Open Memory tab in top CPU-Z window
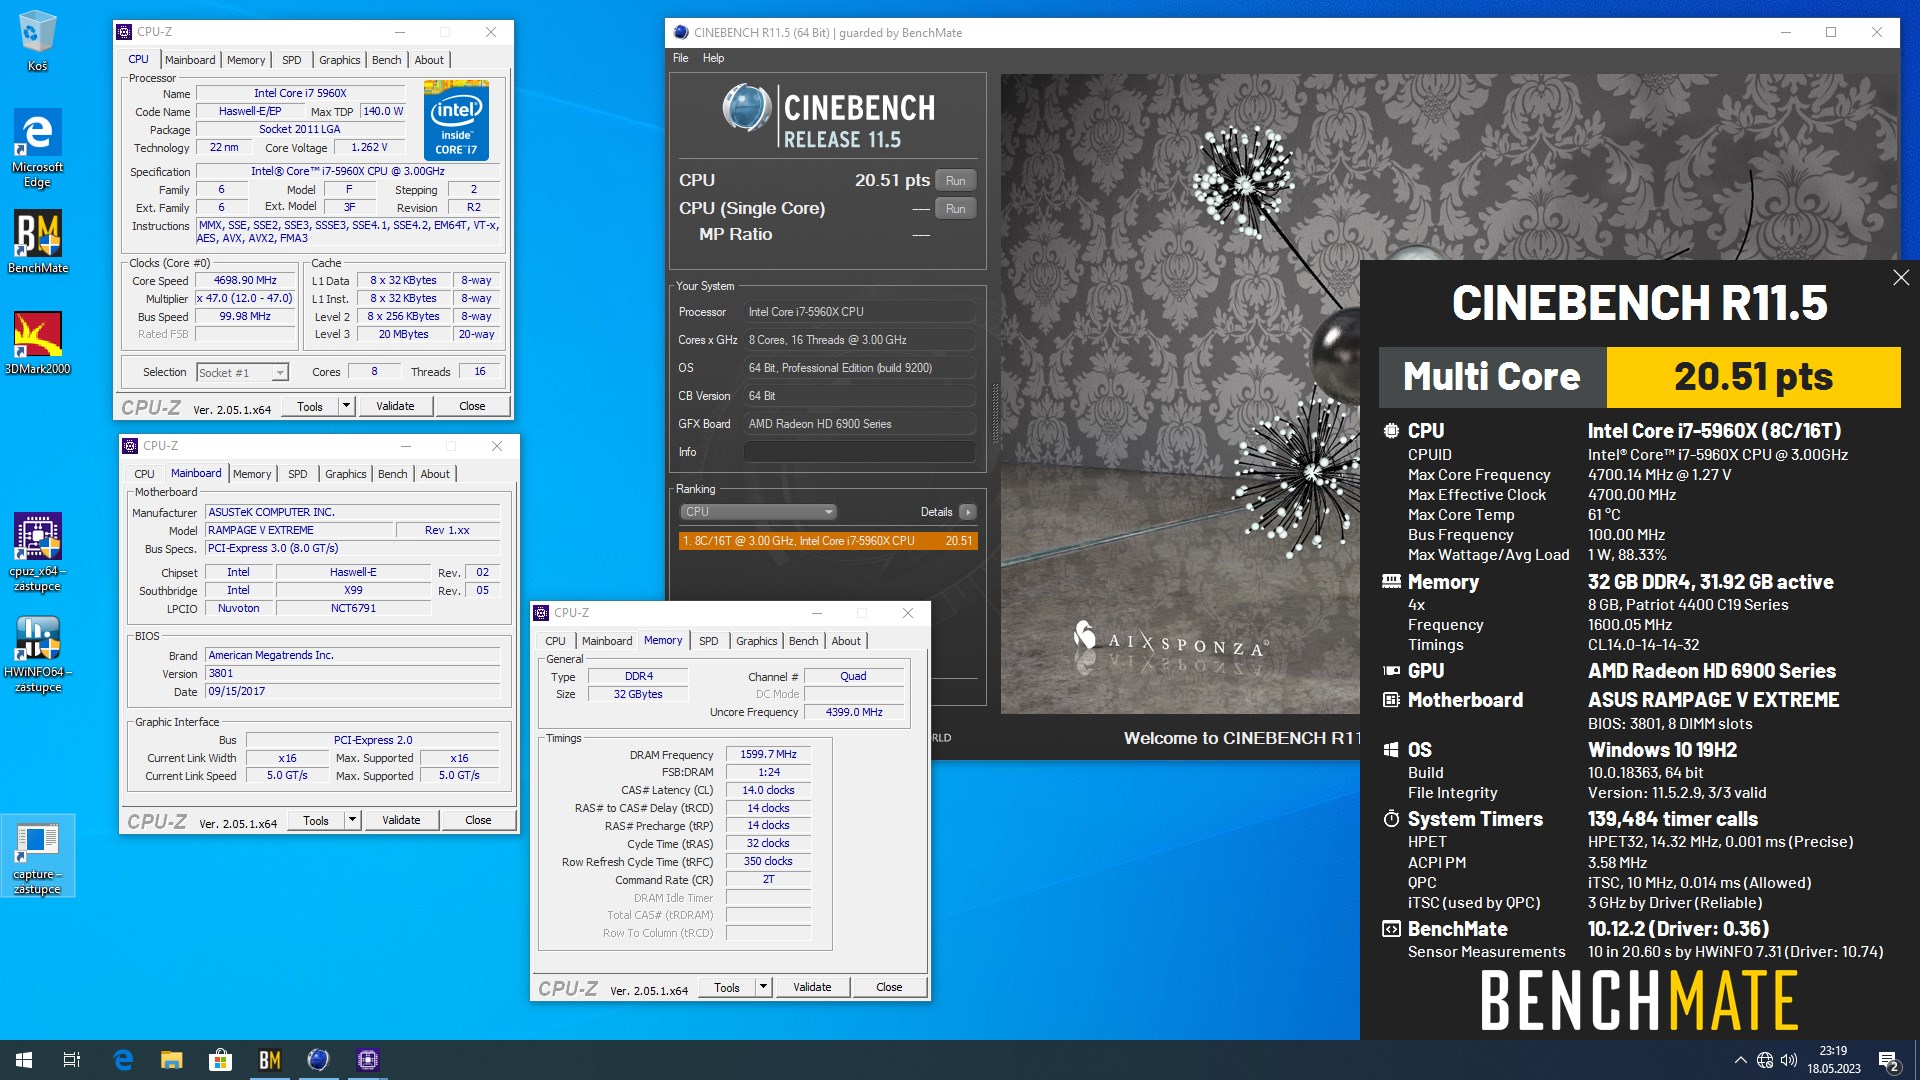 pos(246,60)
